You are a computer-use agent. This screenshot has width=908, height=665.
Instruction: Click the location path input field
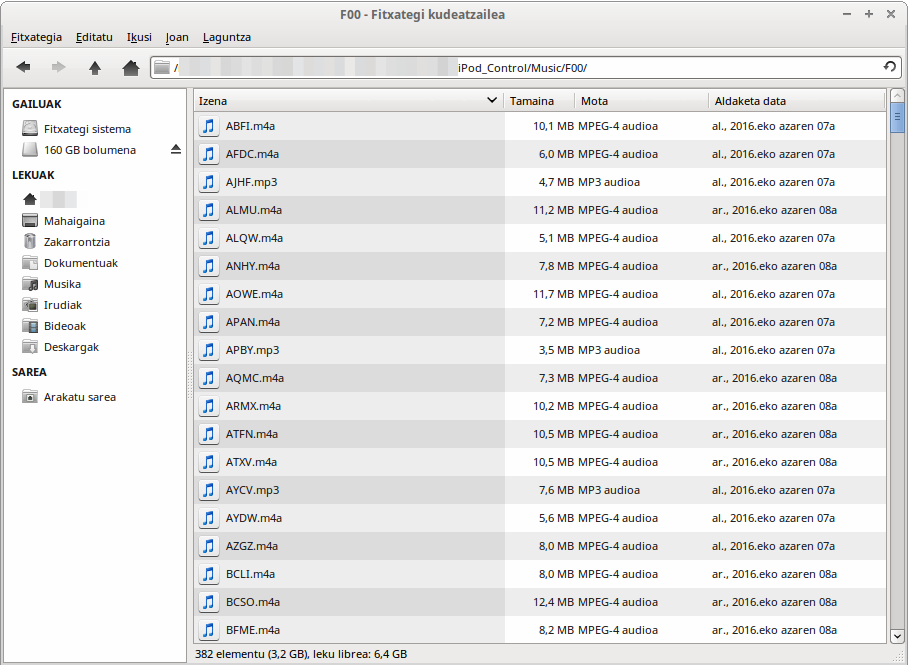520,67
